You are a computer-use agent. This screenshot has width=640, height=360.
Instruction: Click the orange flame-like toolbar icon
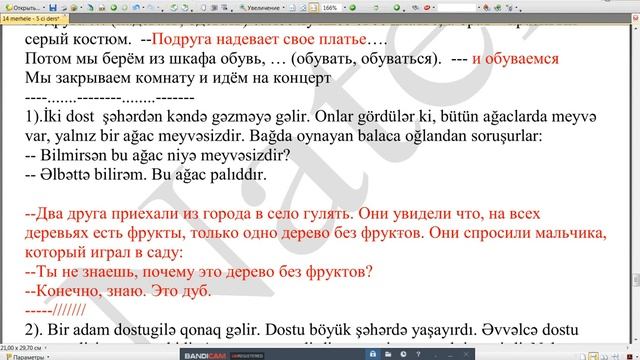(486, 8)
